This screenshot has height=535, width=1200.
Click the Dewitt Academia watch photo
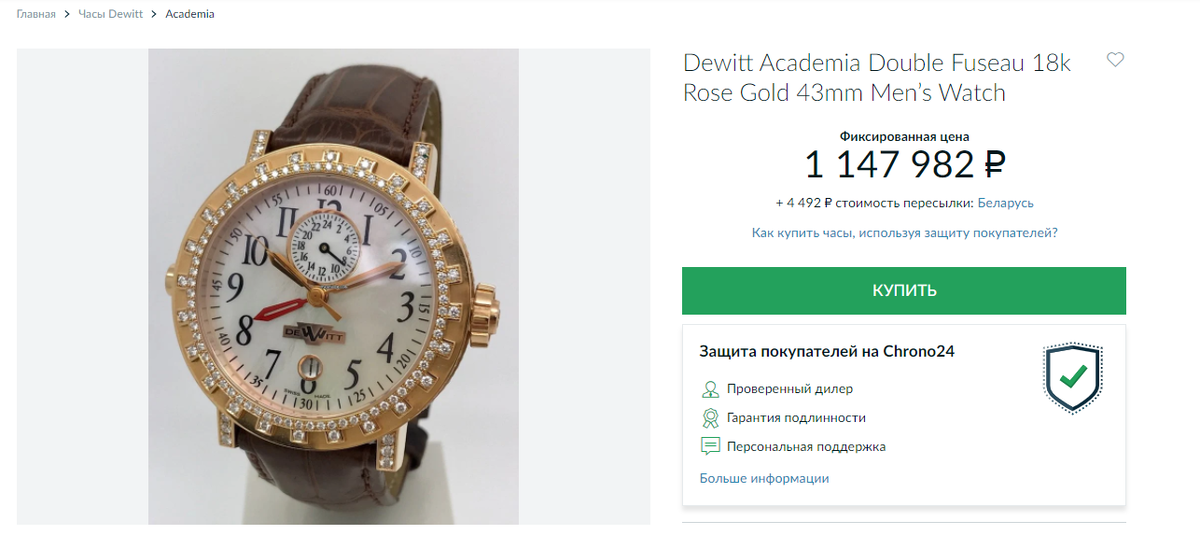point(333,287)
